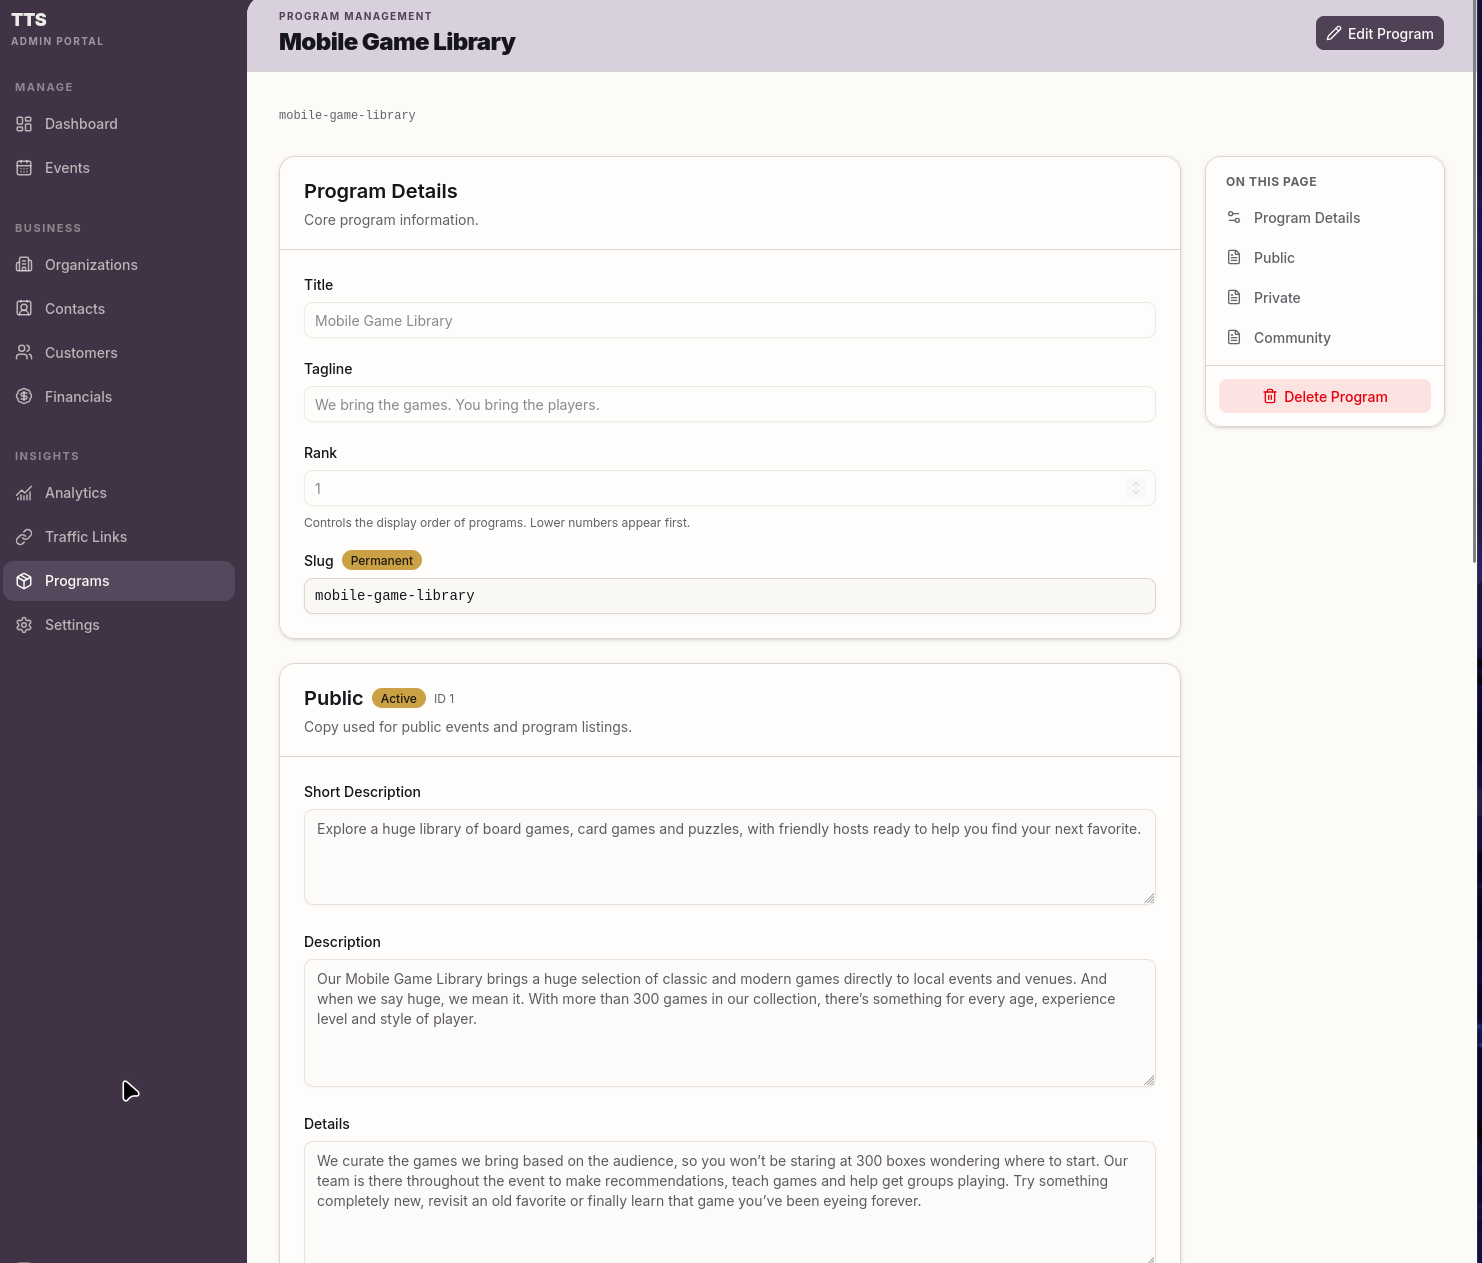Click the page vertical scrollbar
Image resolution: width=1482 pixels, height=1263 pixels.
pyautogui.click(x=1477, y=281)
